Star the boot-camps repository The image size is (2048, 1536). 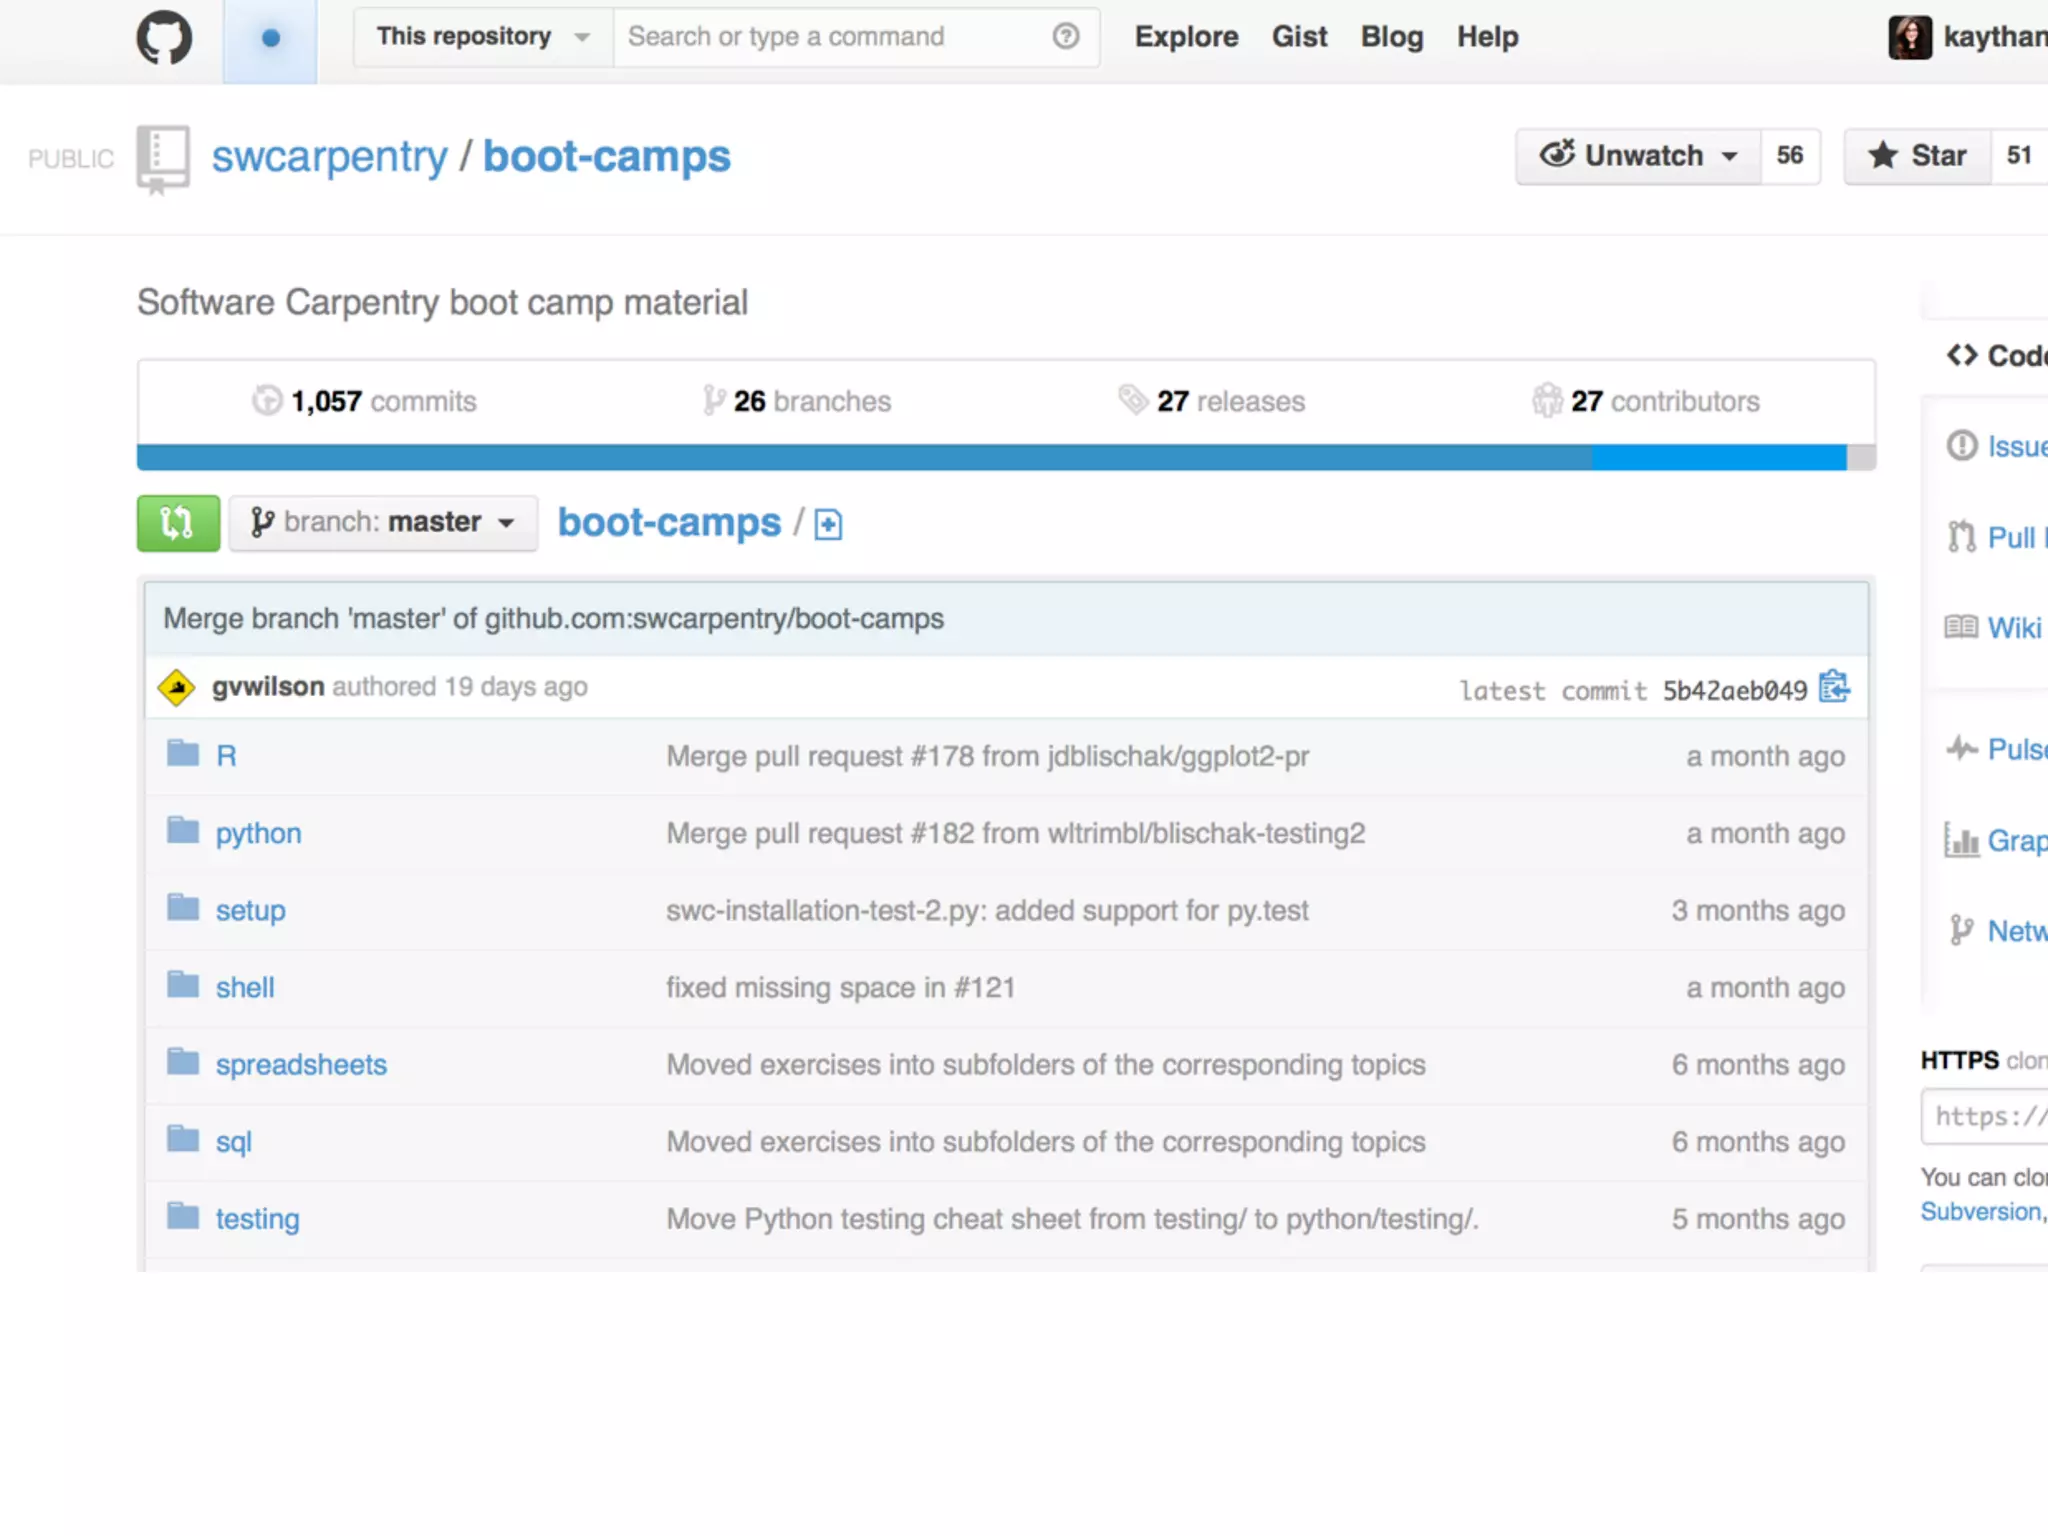[1917, 156]
